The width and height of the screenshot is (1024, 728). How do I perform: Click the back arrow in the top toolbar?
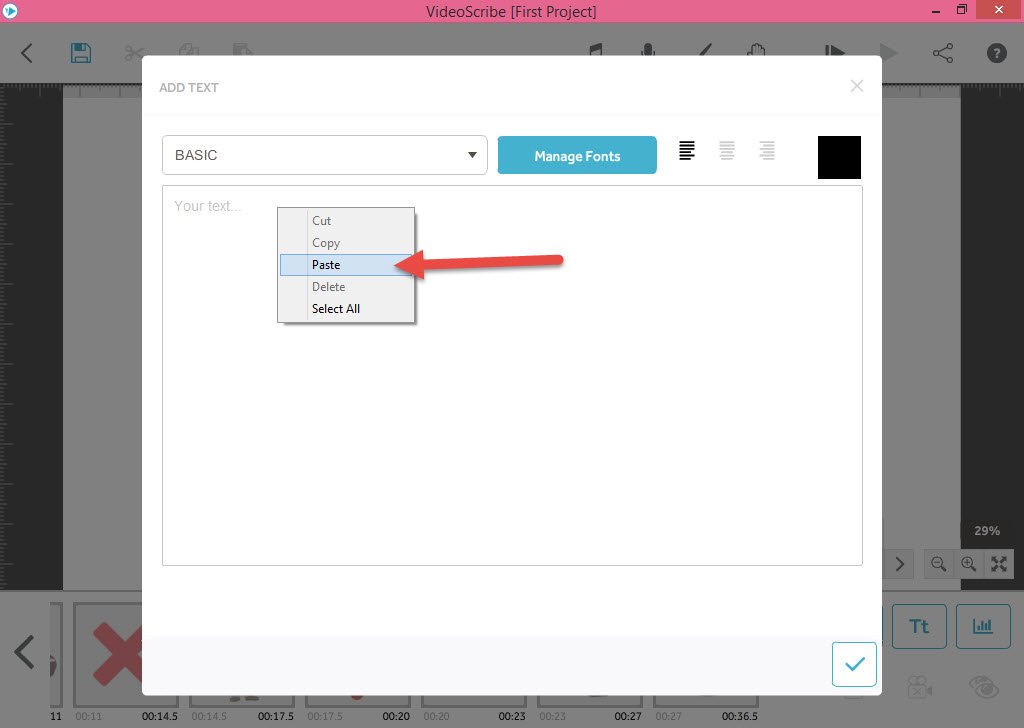27,53
